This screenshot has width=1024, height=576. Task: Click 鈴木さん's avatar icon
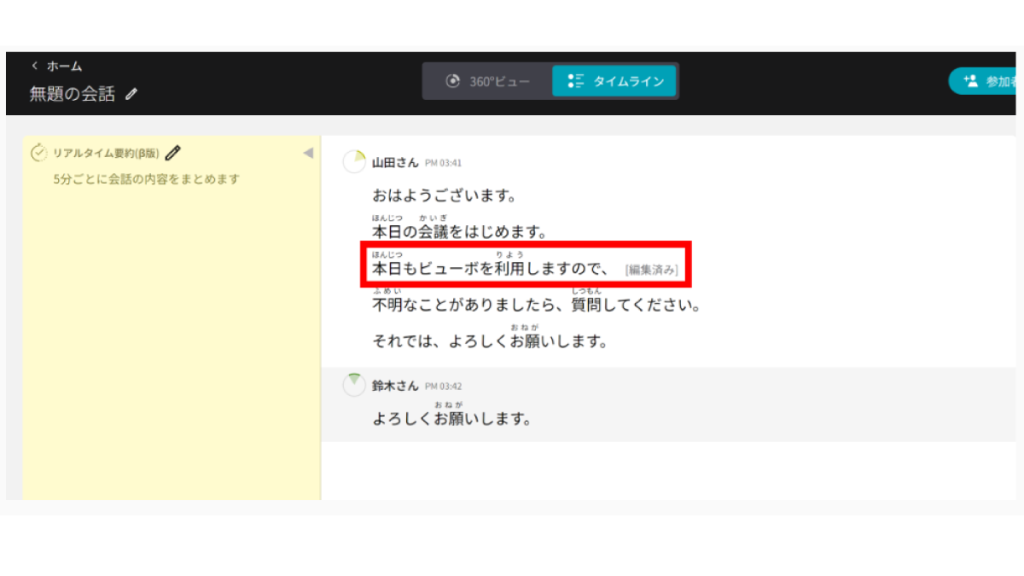(354, 385)
